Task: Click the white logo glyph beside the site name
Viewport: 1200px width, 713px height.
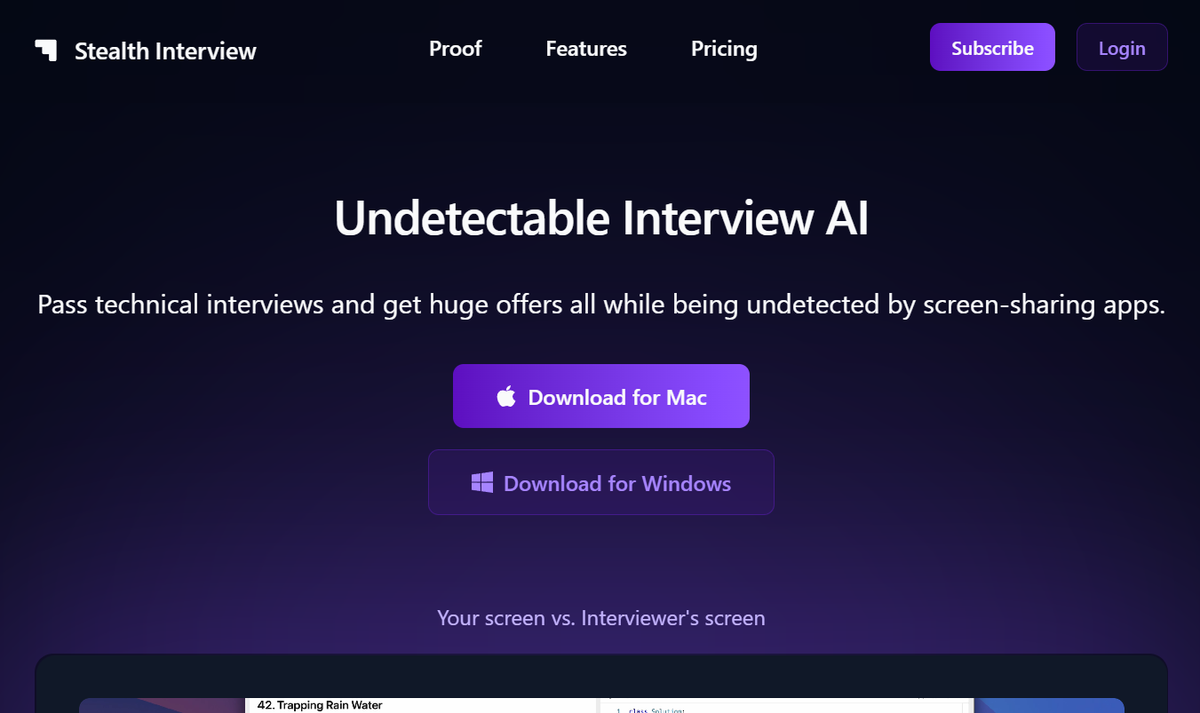Action: tap(46, 50)
